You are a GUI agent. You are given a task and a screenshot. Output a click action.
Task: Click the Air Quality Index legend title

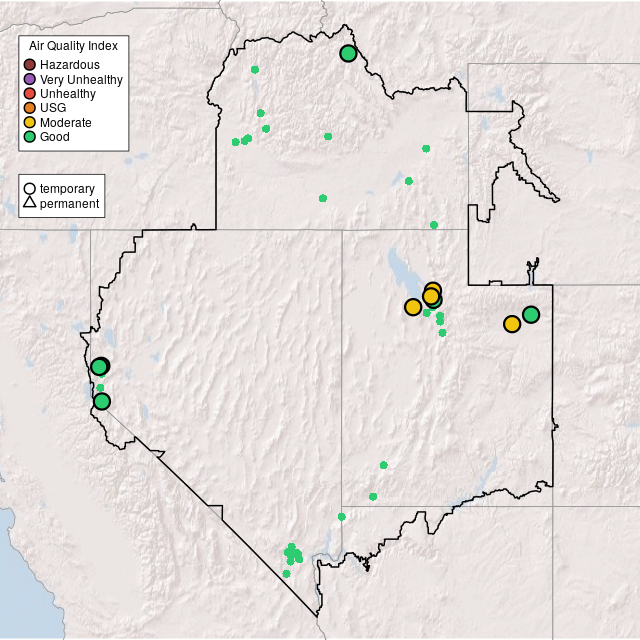pyautogui.click(x=74, y=46)
